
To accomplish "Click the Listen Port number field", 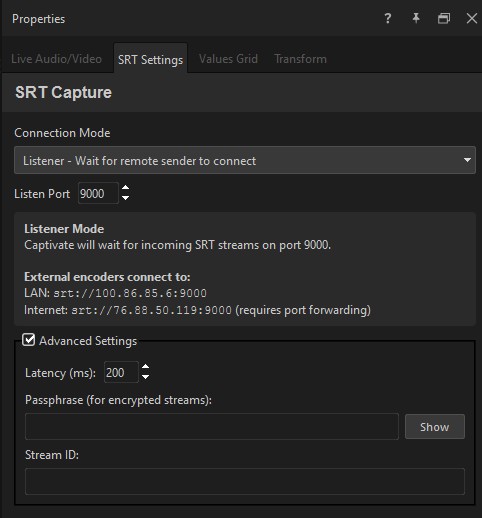I will click(98, 194).
